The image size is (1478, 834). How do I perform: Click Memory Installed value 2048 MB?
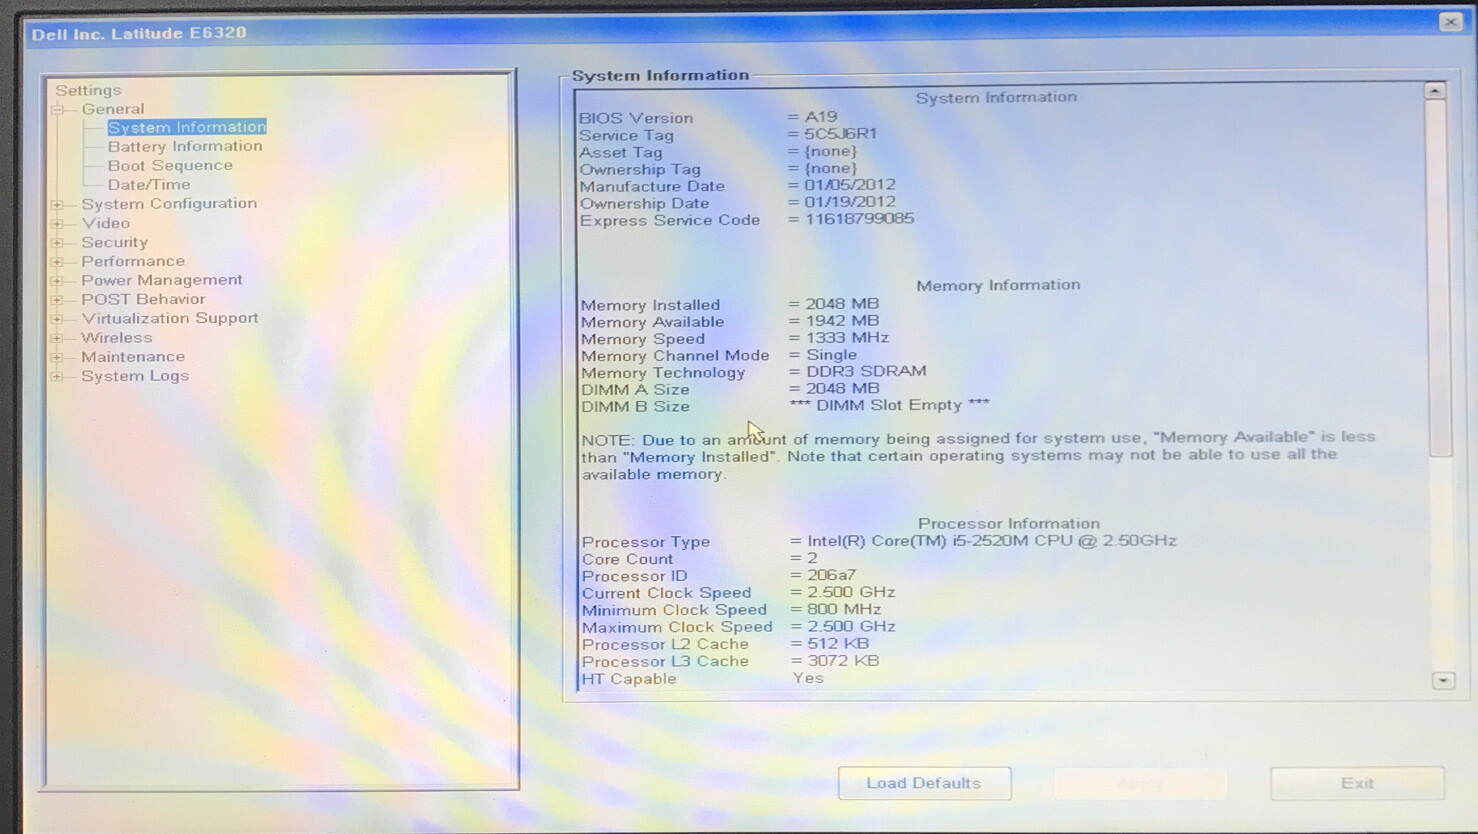pyautogui.click(x=842, y=304)
